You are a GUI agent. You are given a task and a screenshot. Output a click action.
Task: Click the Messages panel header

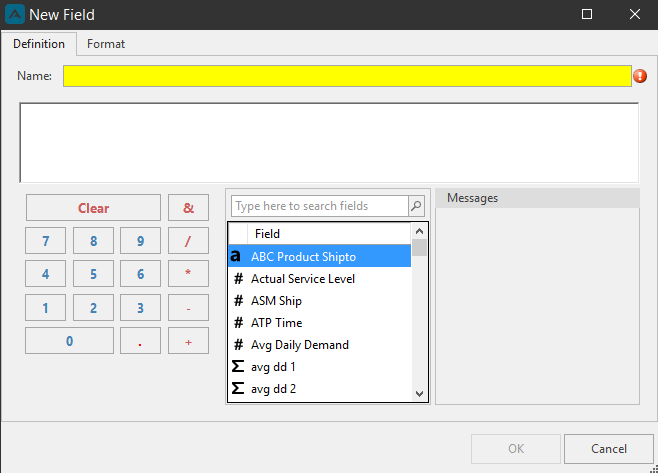(x=537, y=198)
